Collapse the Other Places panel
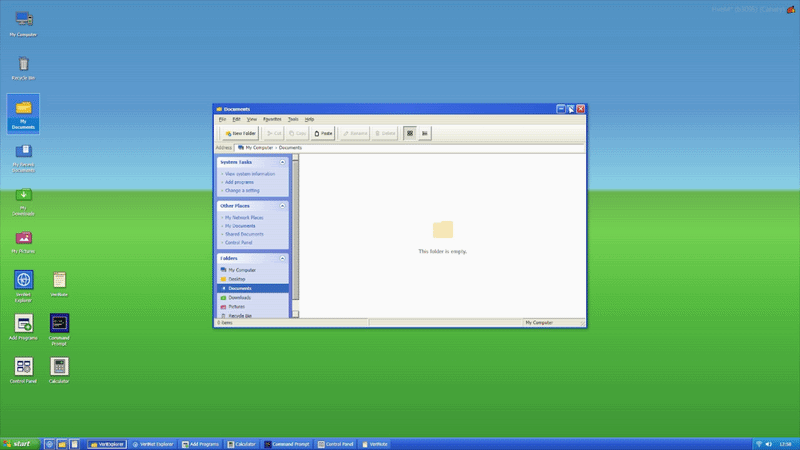Screen dimensions: 800x450 pyautogui.click(x=282, y=206)
